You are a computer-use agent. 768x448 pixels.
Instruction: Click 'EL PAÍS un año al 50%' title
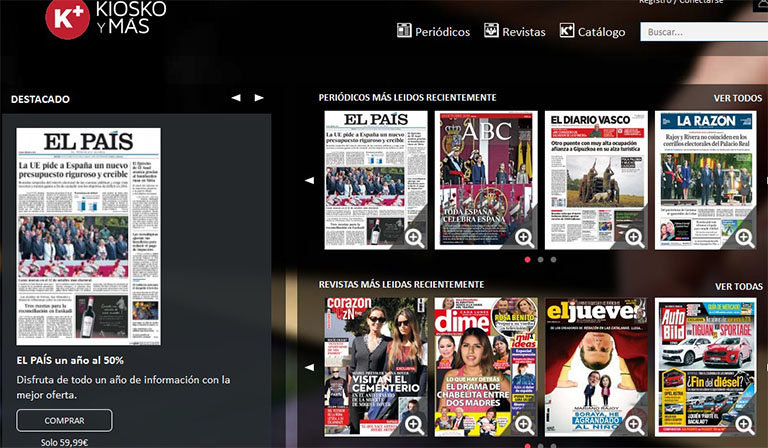click(70, 360)
